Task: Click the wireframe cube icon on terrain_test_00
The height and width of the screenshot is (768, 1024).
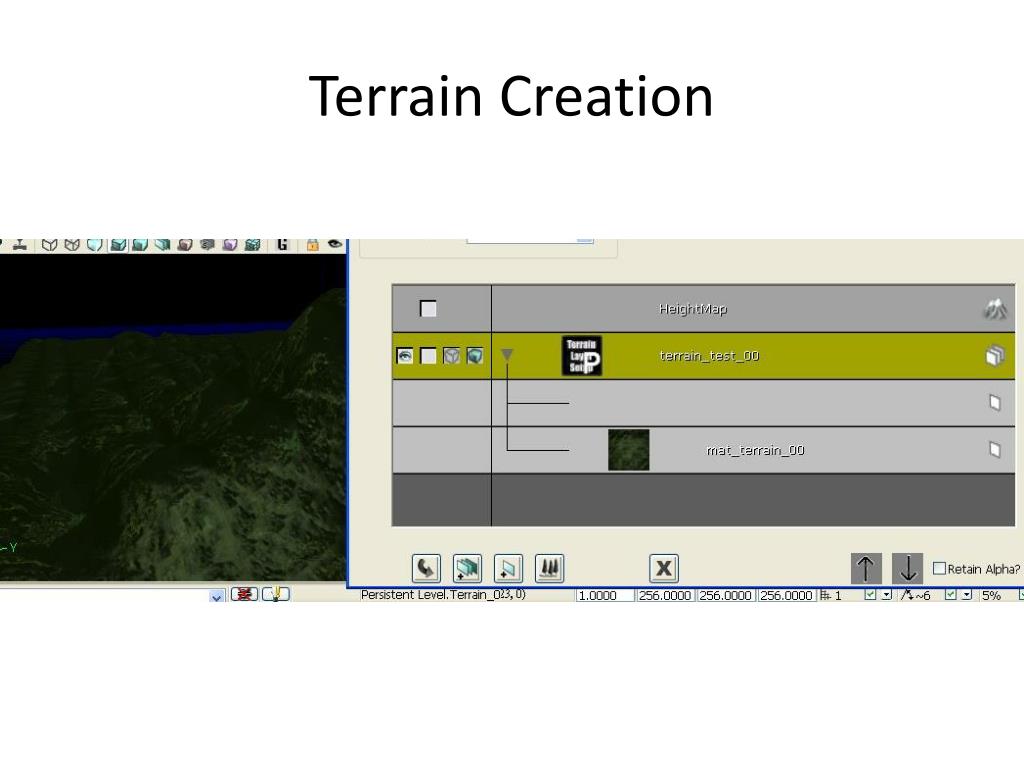Action: (x=451, y=356)
